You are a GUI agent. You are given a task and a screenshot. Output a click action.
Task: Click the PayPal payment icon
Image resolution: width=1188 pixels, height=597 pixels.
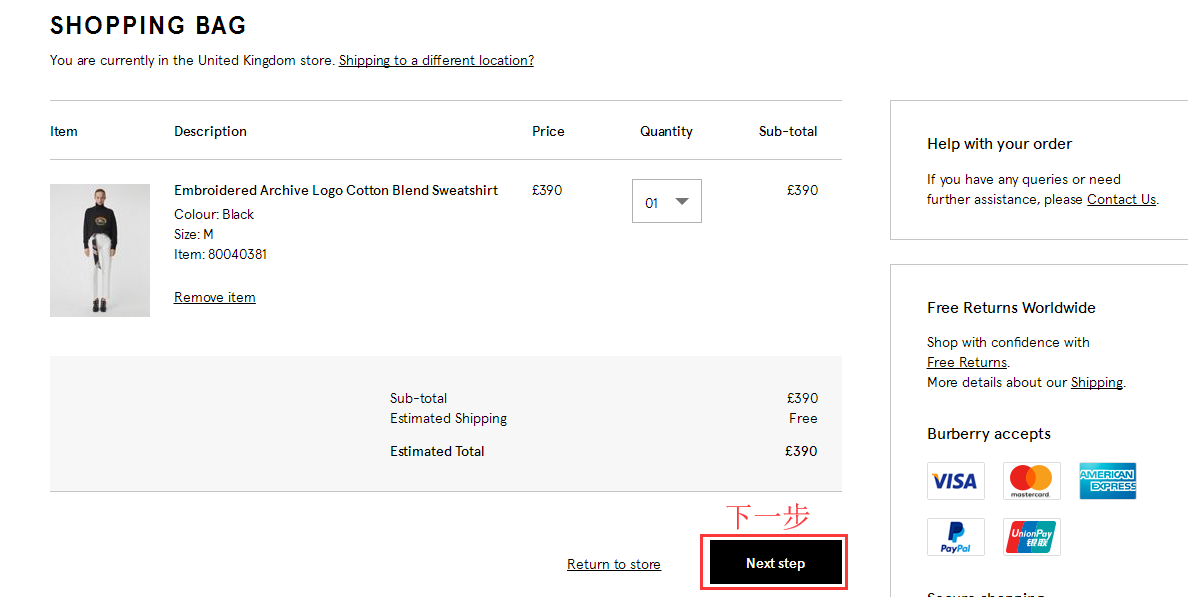coord(955,537)
